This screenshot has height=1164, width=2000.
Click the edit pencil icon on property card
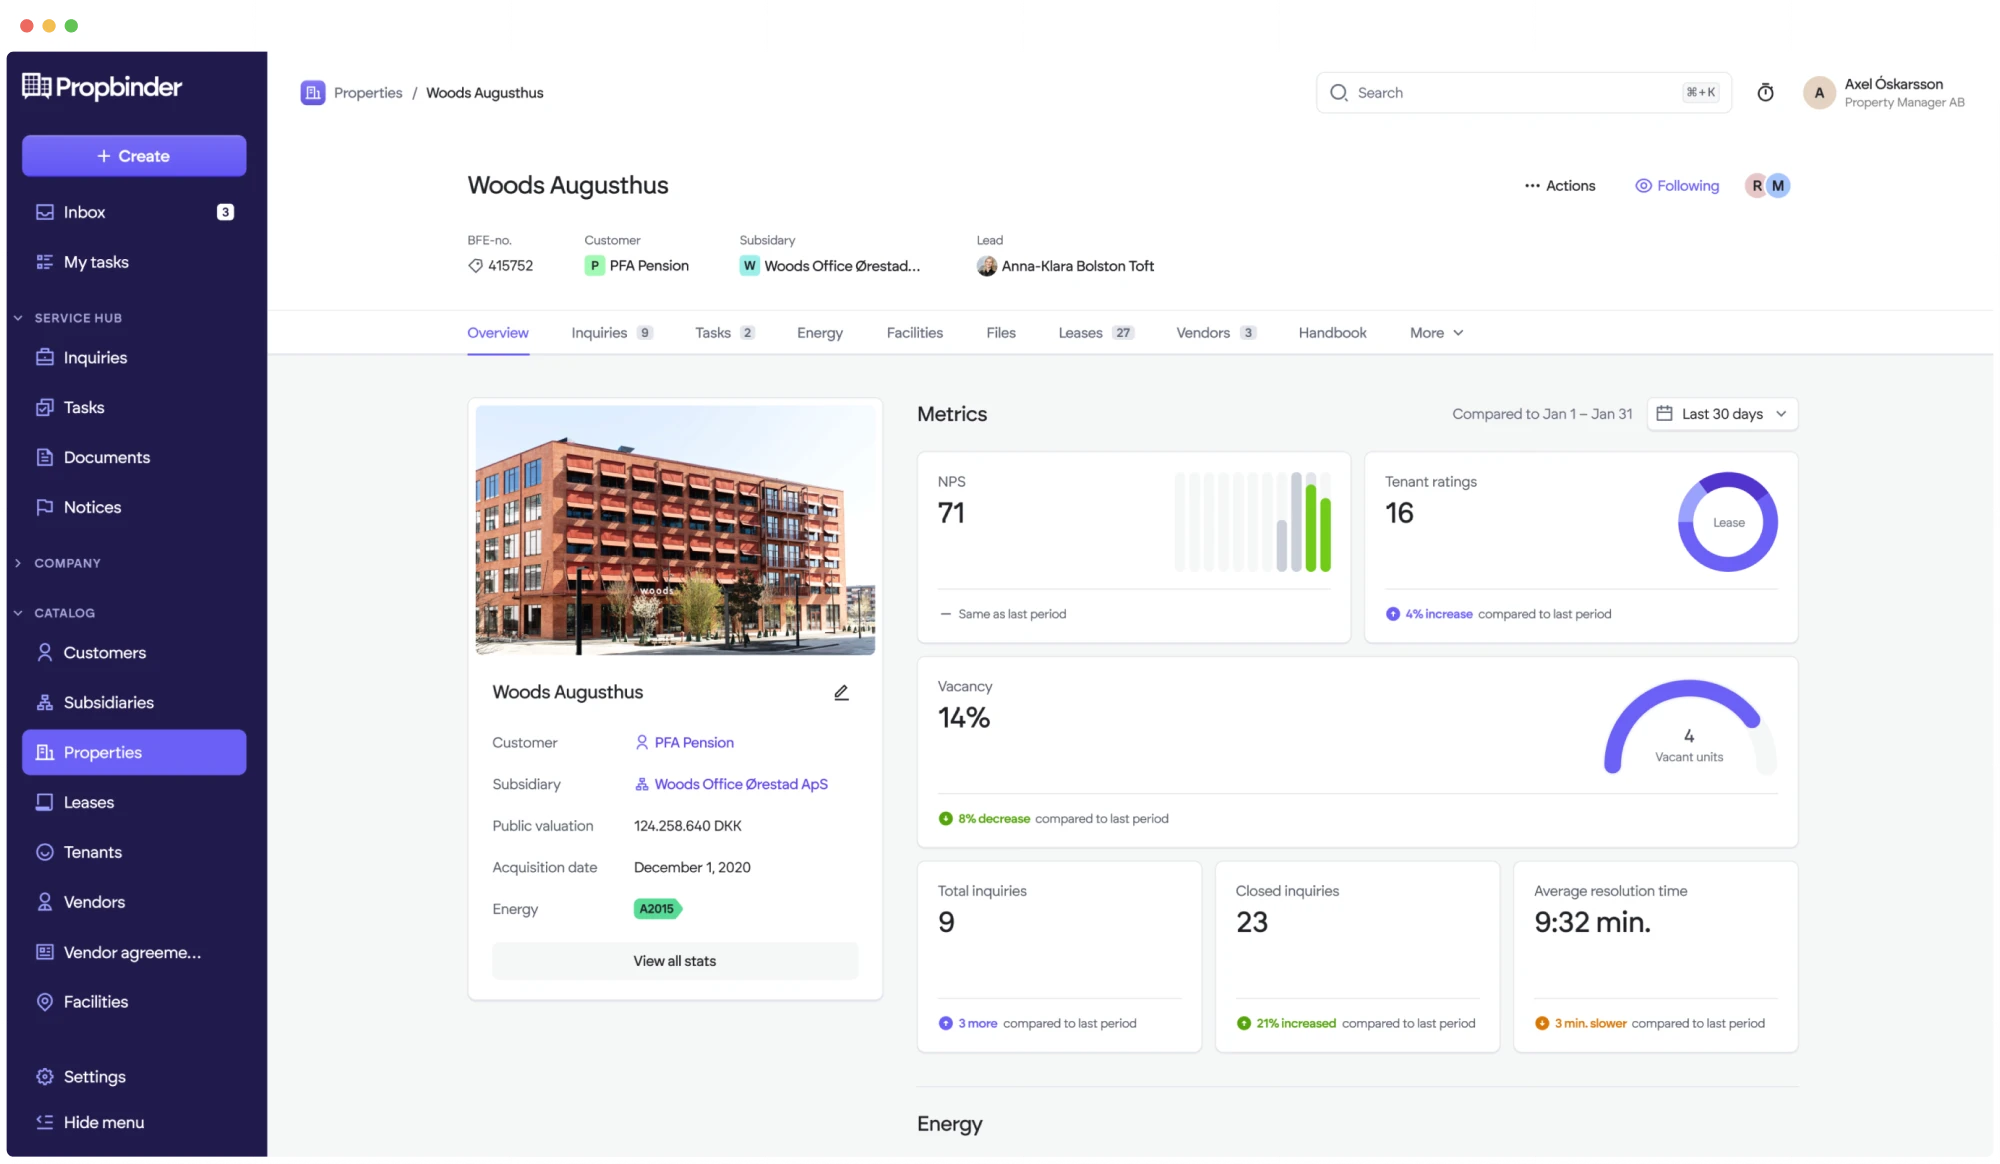pyautogui.click(x=841, y=693)
